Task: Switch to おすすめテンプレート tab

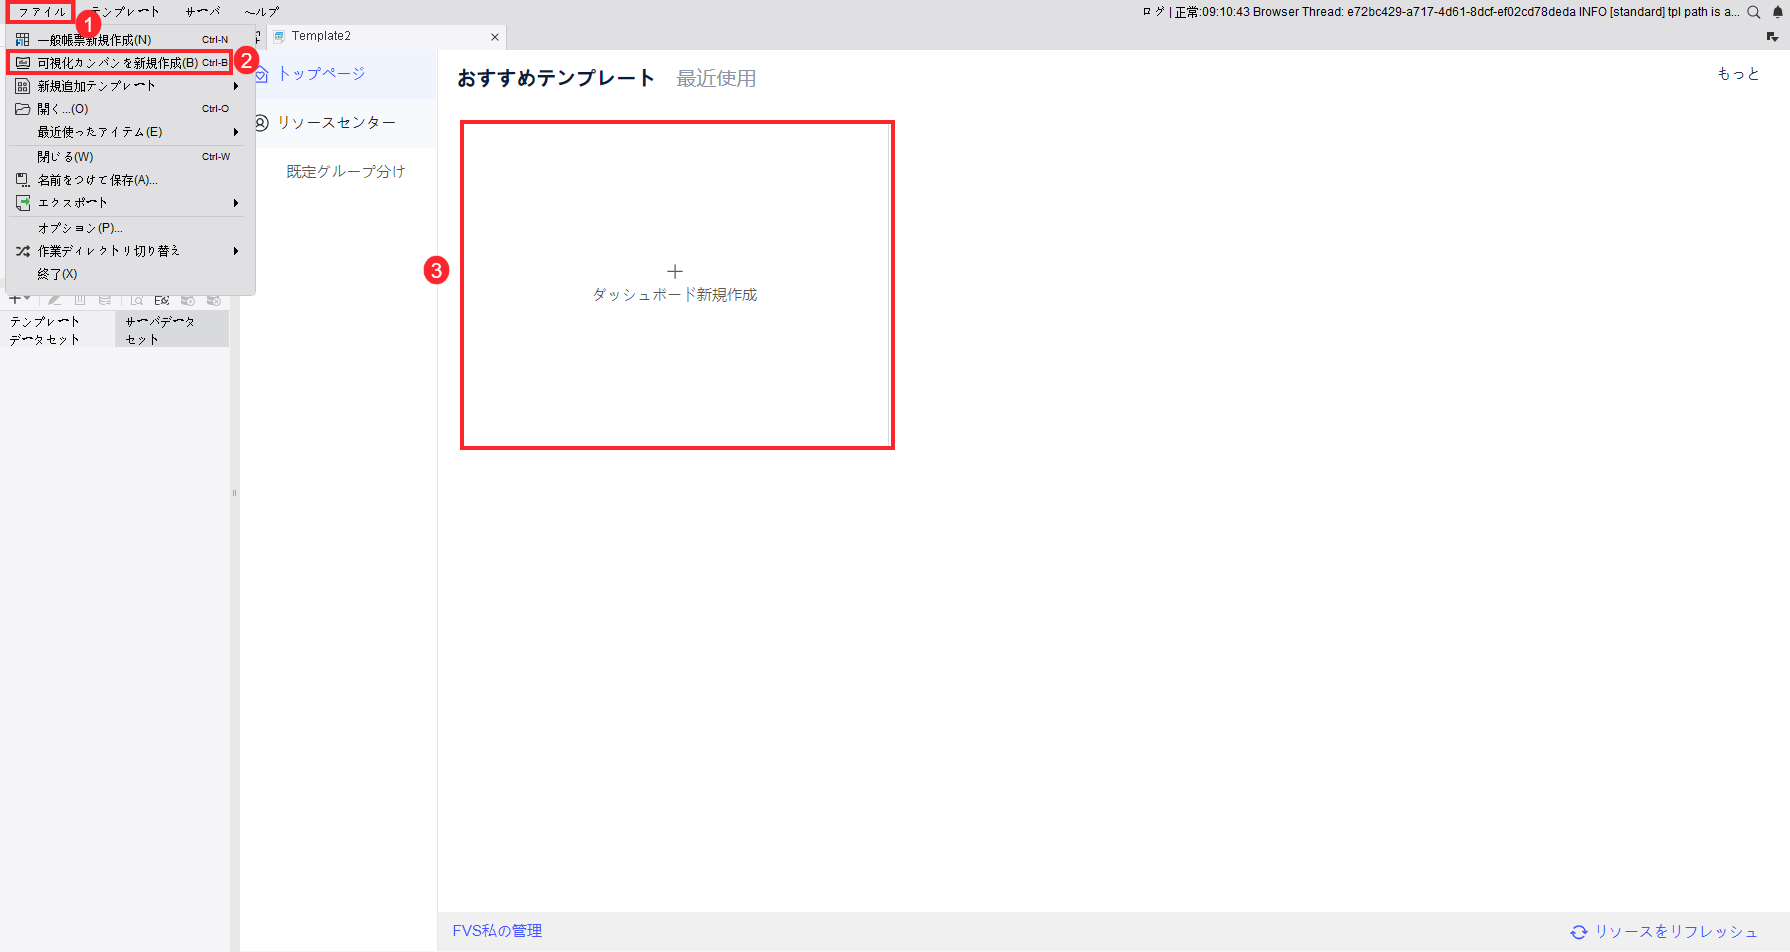Action: [556, 78]
